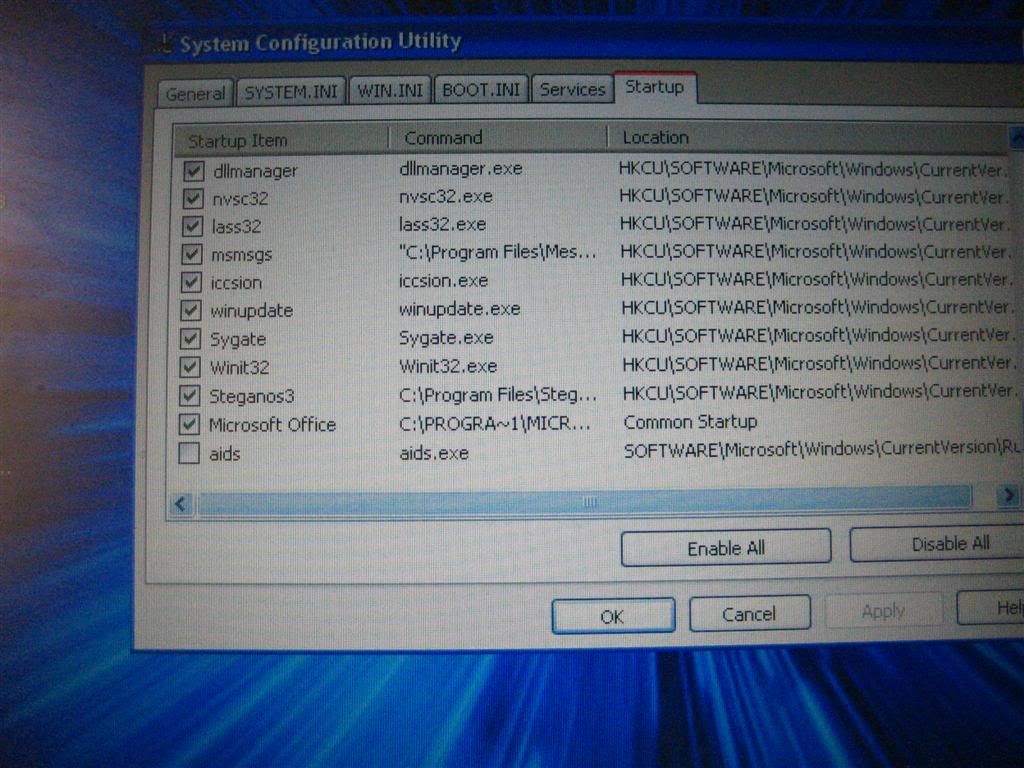Click the Disable All button
The width and height of the screenshot is (1024, 768).
(x=937, y=544)
